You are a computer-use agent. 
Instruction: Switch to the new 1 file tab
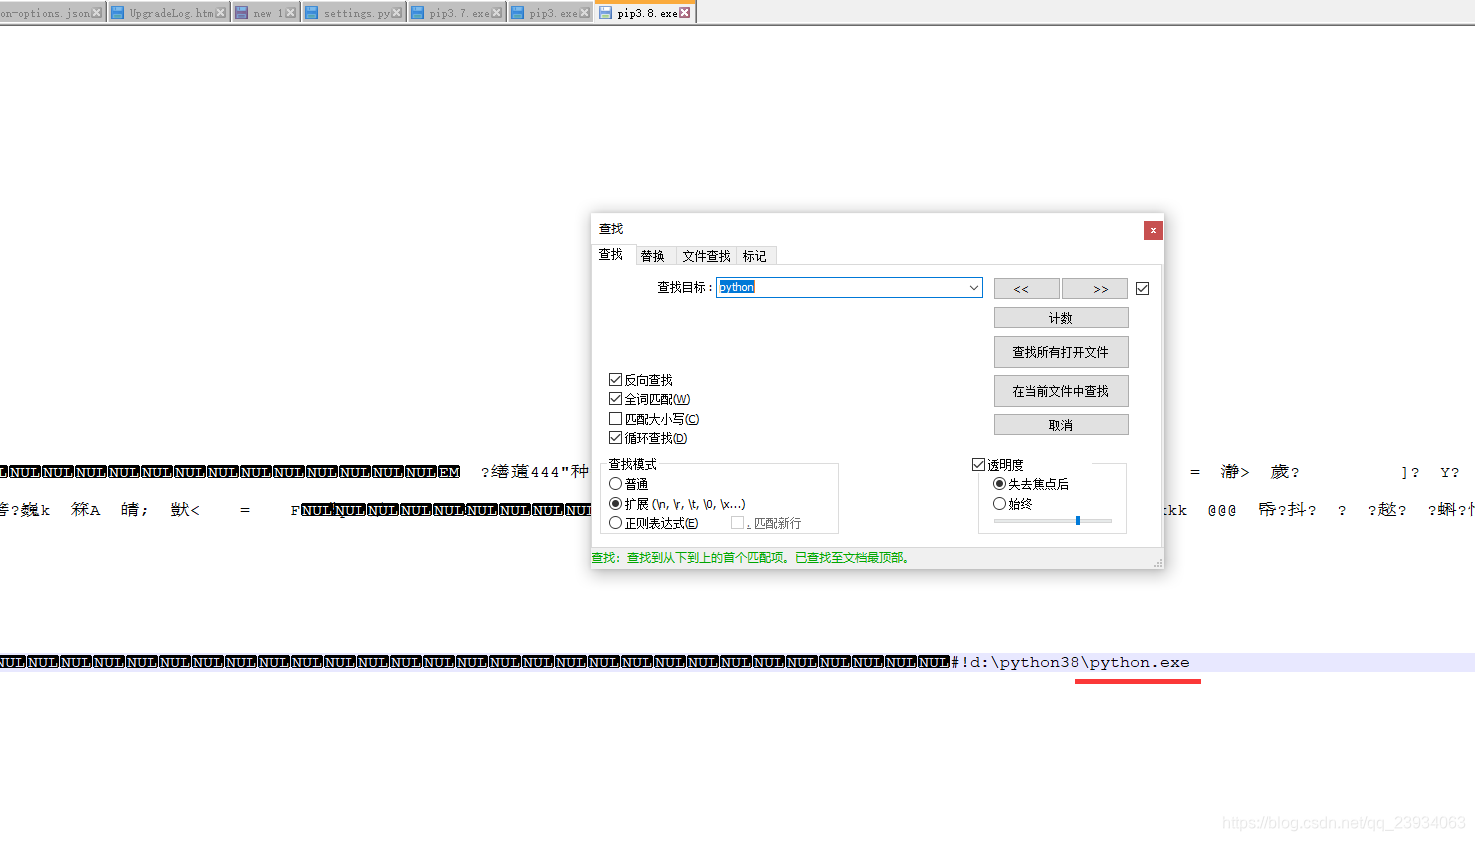[265, 13]
